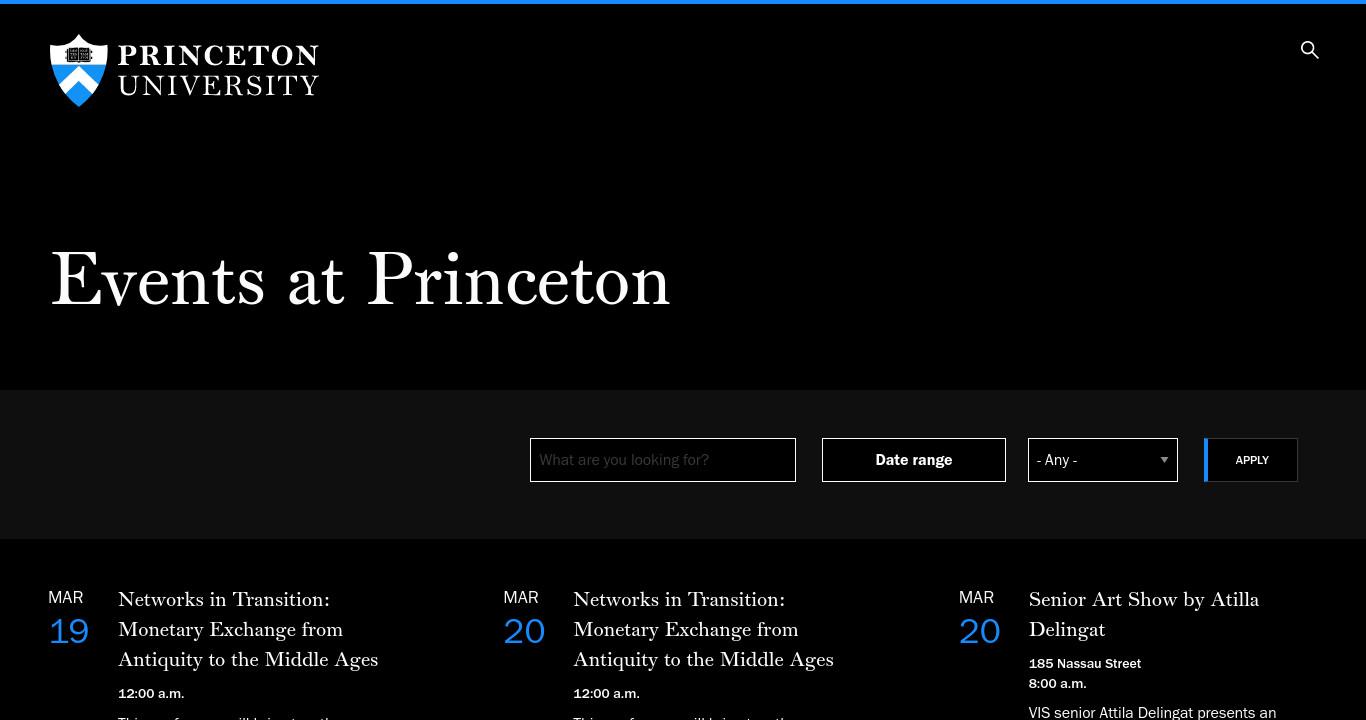This screenshot has height=720, width=1366.
Task: Click the 8:00 a.m. time under Senior Art Show
Action: [1057, 683]
